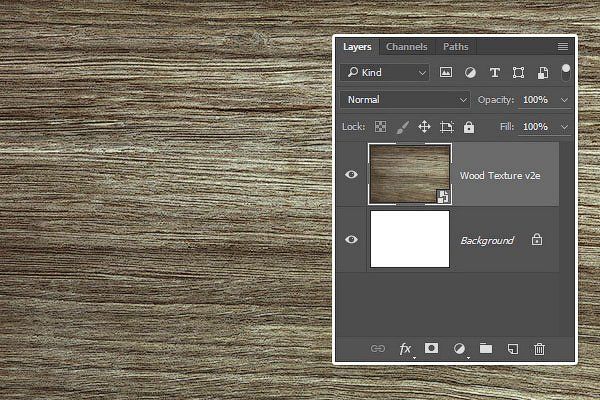
Task: Select the Wood Texture v2e layer thumbnail
Action: [410, 174]
